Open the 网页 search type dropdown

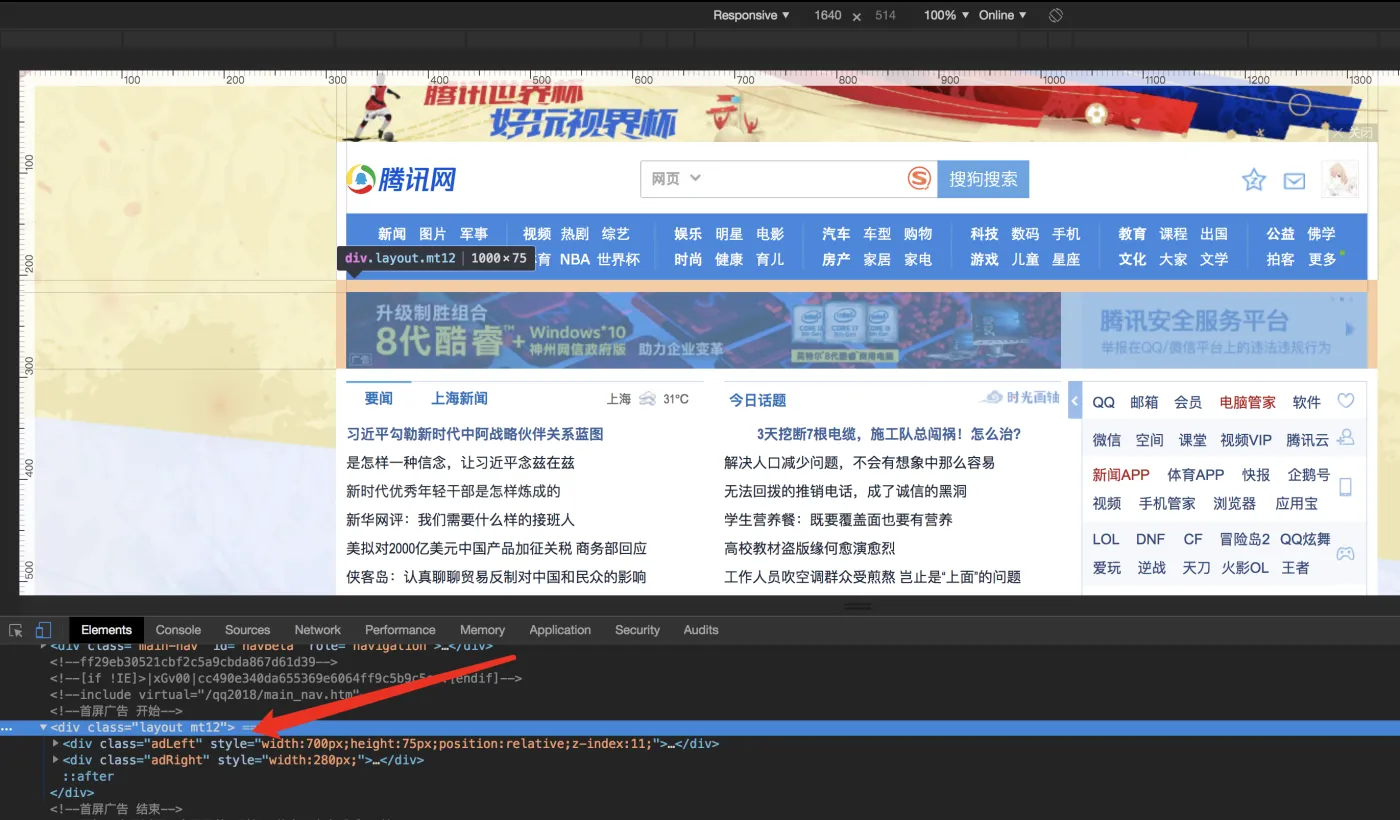tap(676, 179)
